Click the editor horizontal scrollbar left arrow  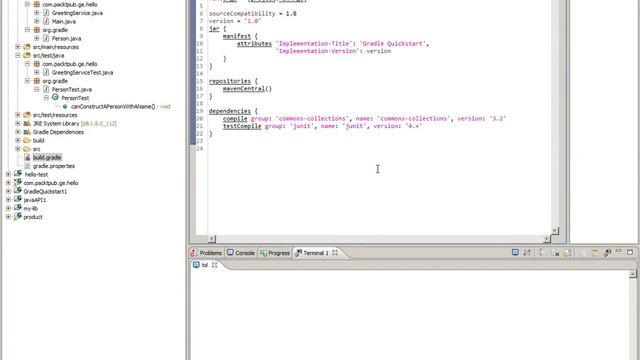212,239
